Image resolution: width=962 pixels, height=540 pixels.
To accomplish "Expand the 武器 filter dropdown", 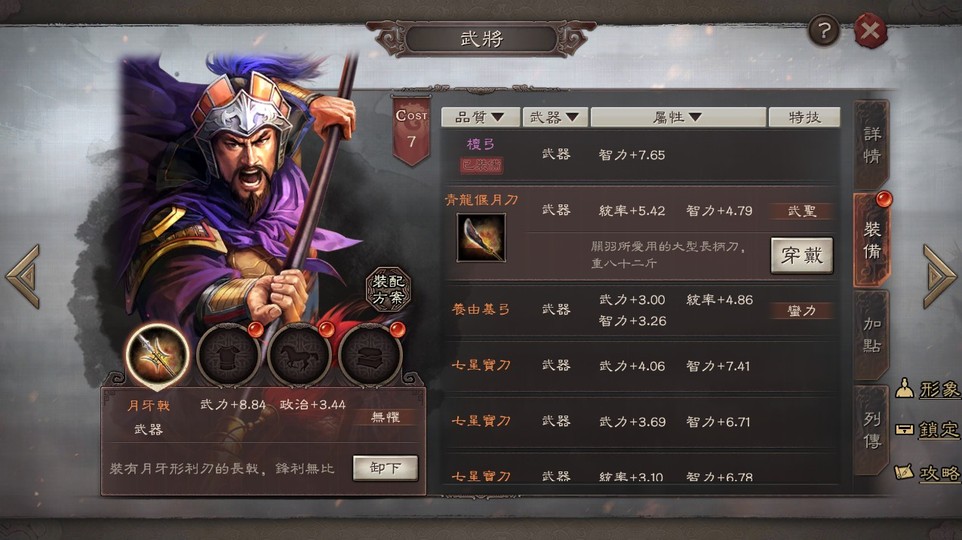I will pyautogui.click(x=555, y=117).
